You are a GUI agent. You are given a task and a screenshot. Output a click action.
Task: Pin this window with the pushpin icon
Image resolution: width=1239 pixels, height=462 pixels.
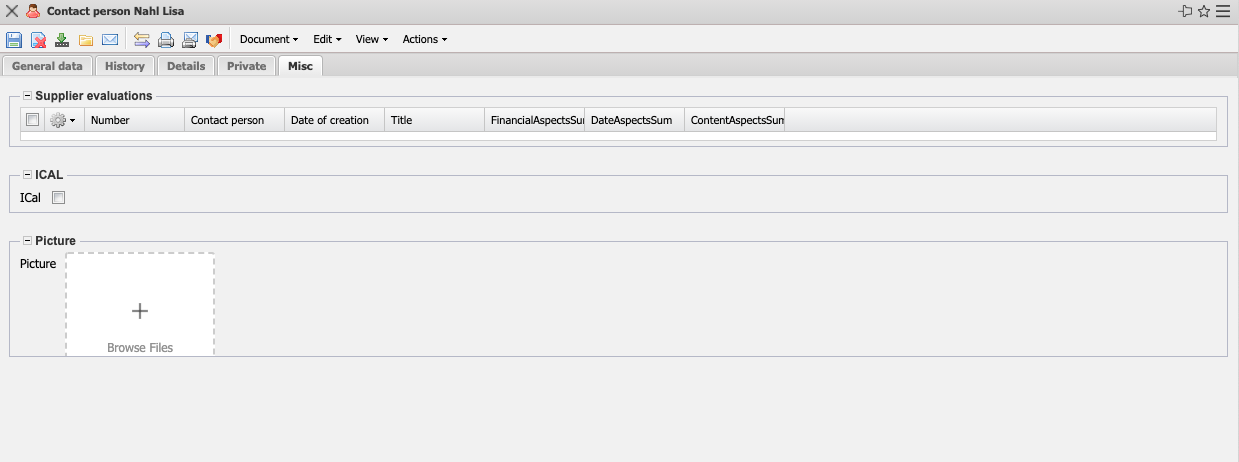[1186, 11]
